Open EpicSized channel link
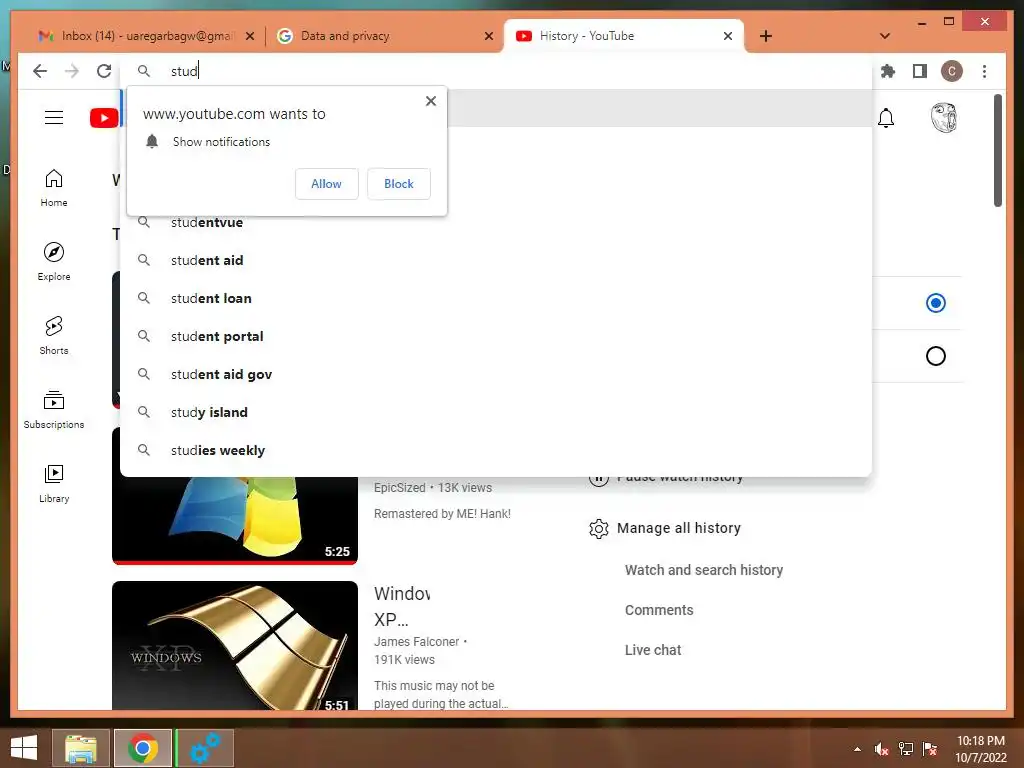 (400, 488)
